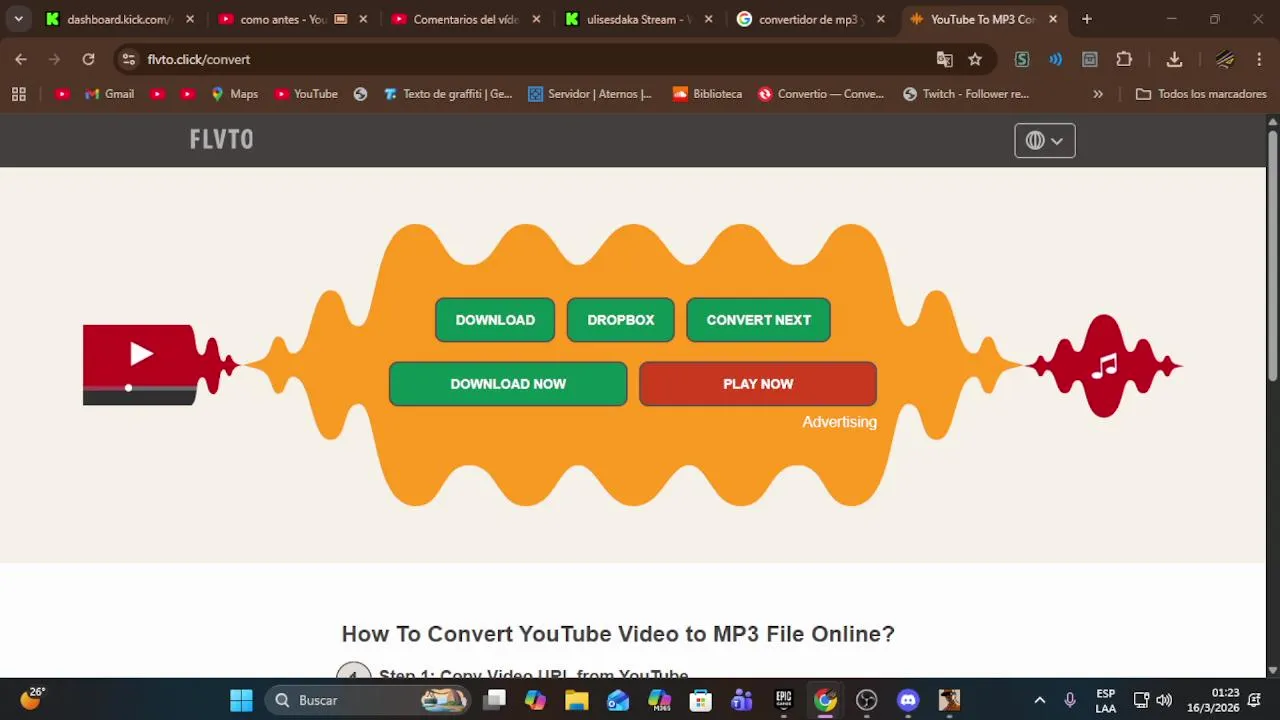Screen dimensions: 1280x720
Task: Open OBS Studio from taskbar
Action: [867, 700]
